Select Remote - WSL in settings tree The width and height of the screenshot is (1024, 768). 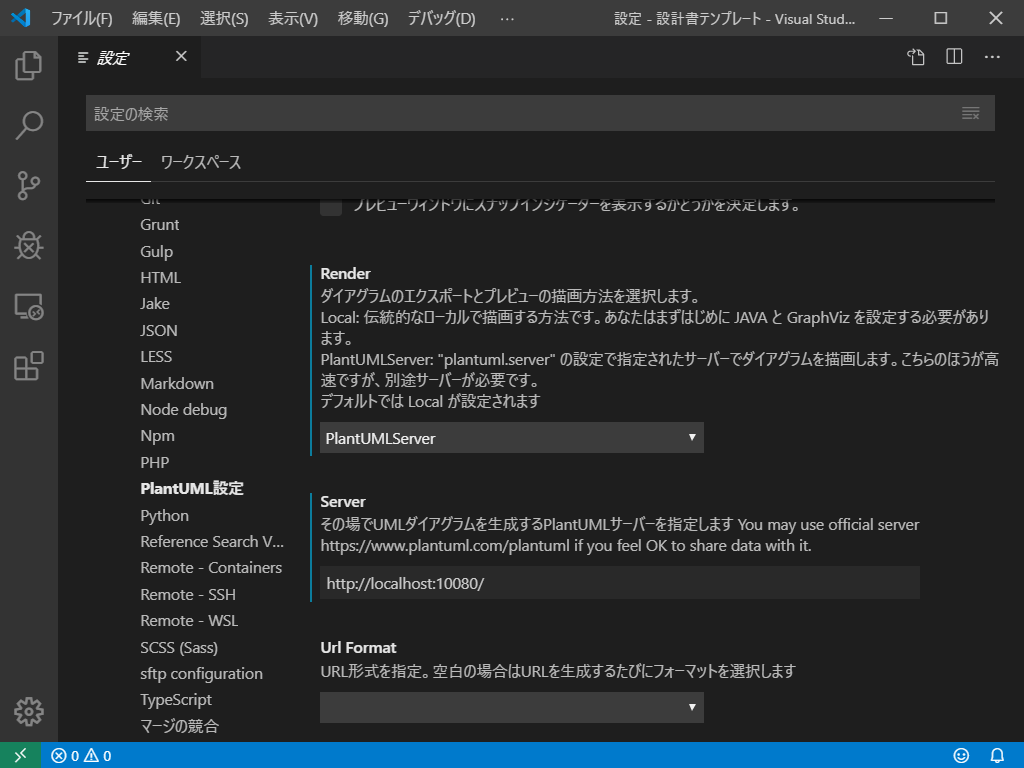pyautogui.click(x=189, y=620)
